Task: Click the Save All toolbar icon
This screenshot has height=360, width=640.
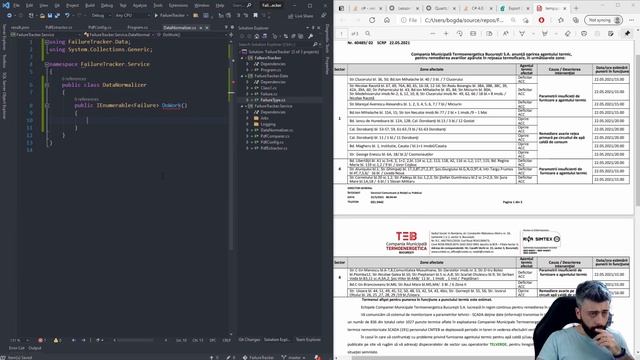Action: click(x=57, y=16)
